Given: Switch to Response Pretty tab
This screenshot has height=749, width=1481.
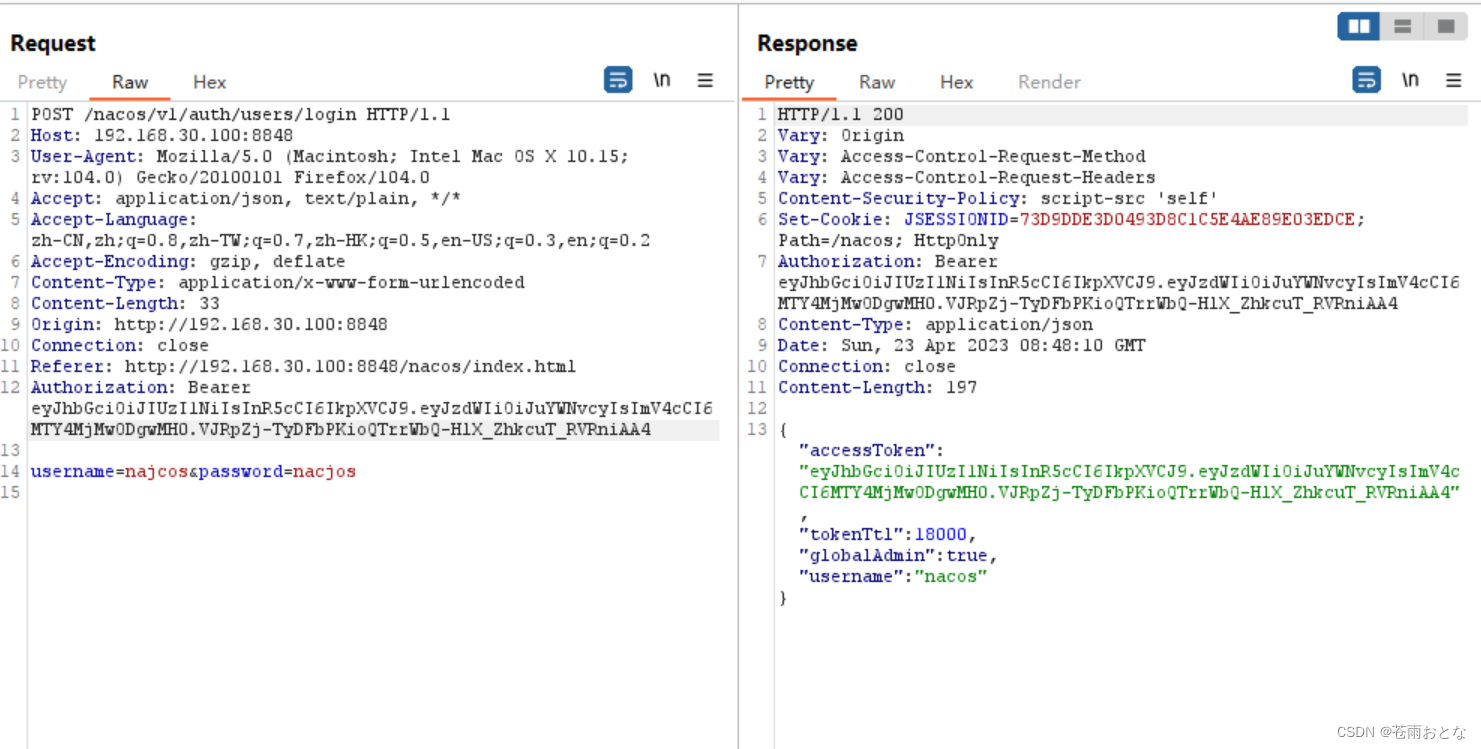Looking at the screenshot, I should [789, 82].
